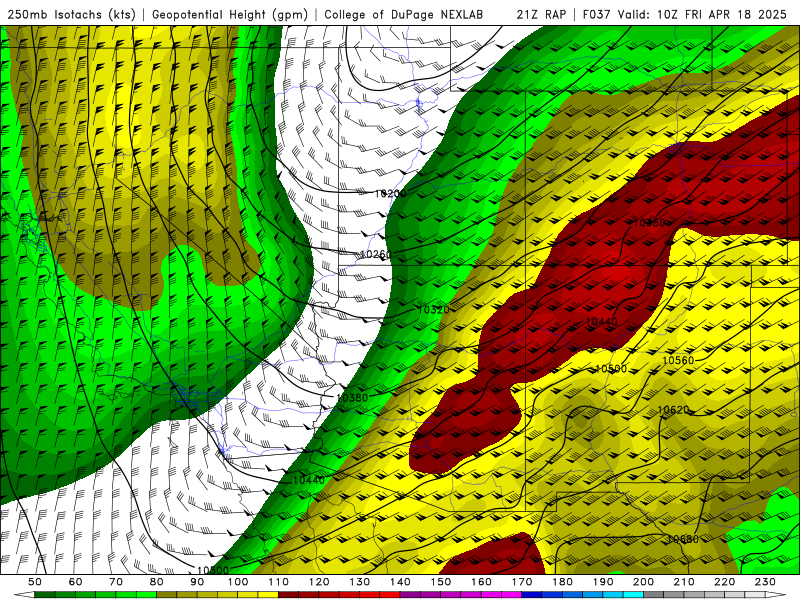
Task: Click the 'FRI APR 18 2025' valid date text
Action: coord(736,14)
